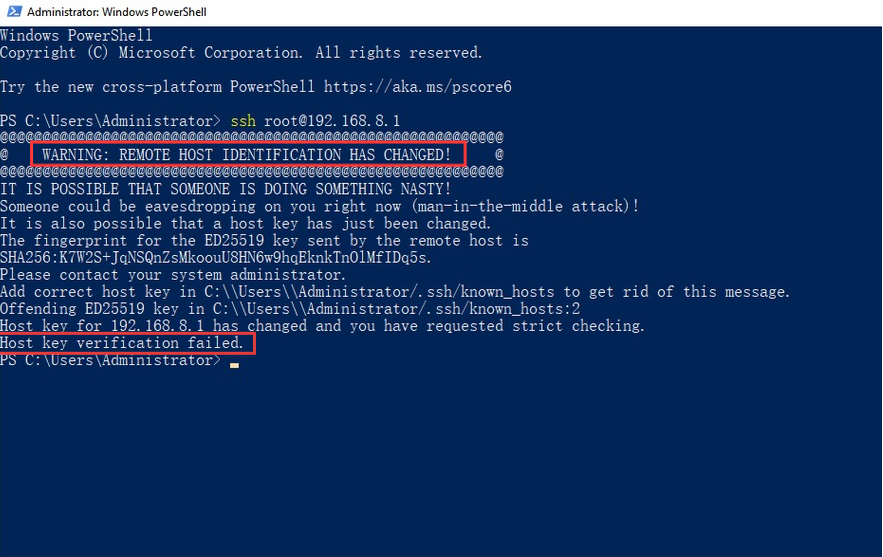Click the SHA256 fingerprint line
The height and width of the screenshot is (557, 883).
coord(216,258)
